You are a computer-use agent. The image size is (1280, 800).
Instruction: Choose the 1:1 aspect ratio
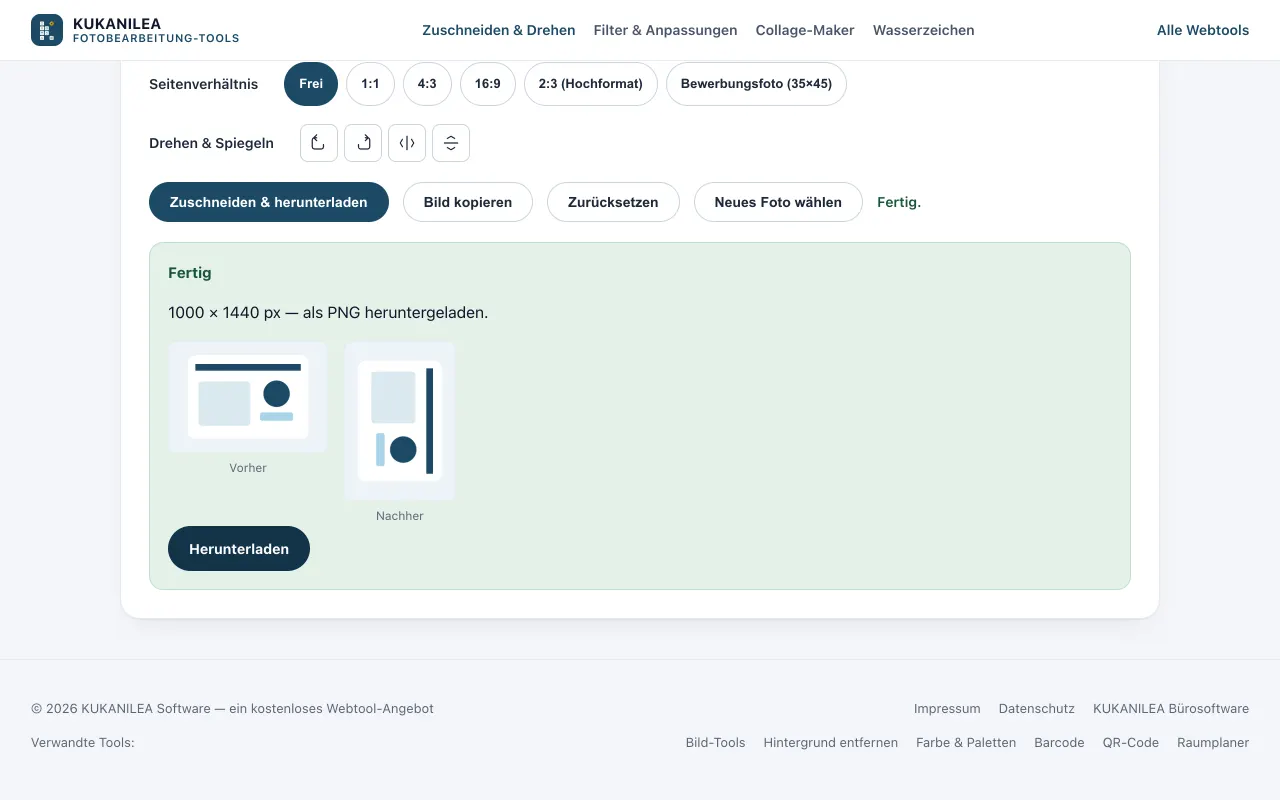point(370,84)
